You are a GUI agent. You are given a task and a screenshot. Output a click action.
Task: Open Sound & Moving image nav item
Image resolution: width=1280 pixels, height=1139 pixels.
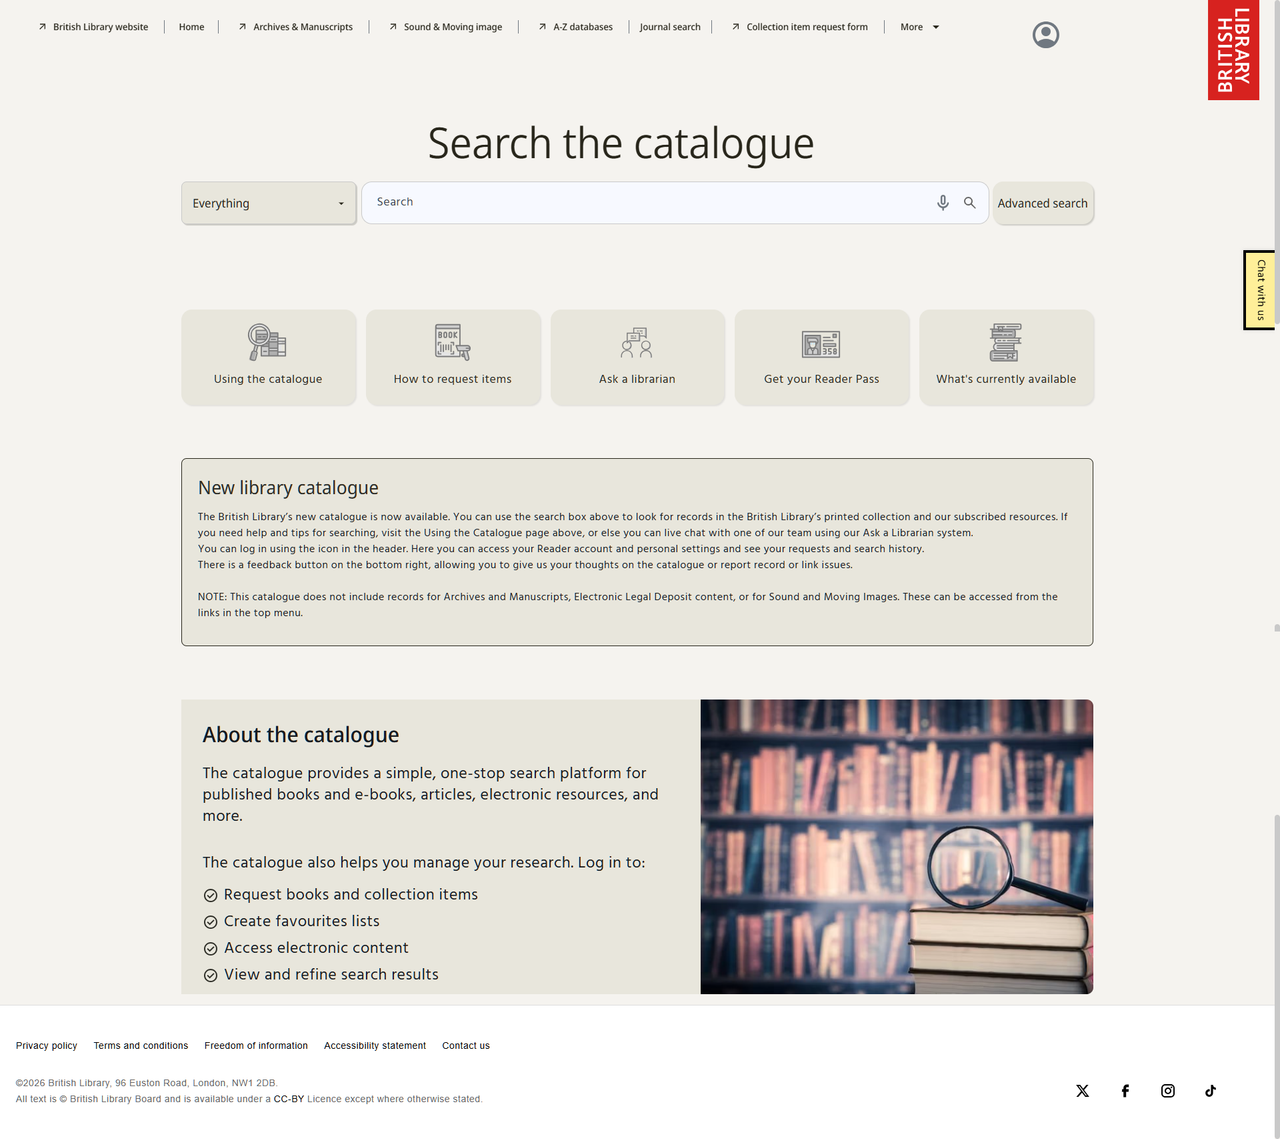tap(453, 27)
